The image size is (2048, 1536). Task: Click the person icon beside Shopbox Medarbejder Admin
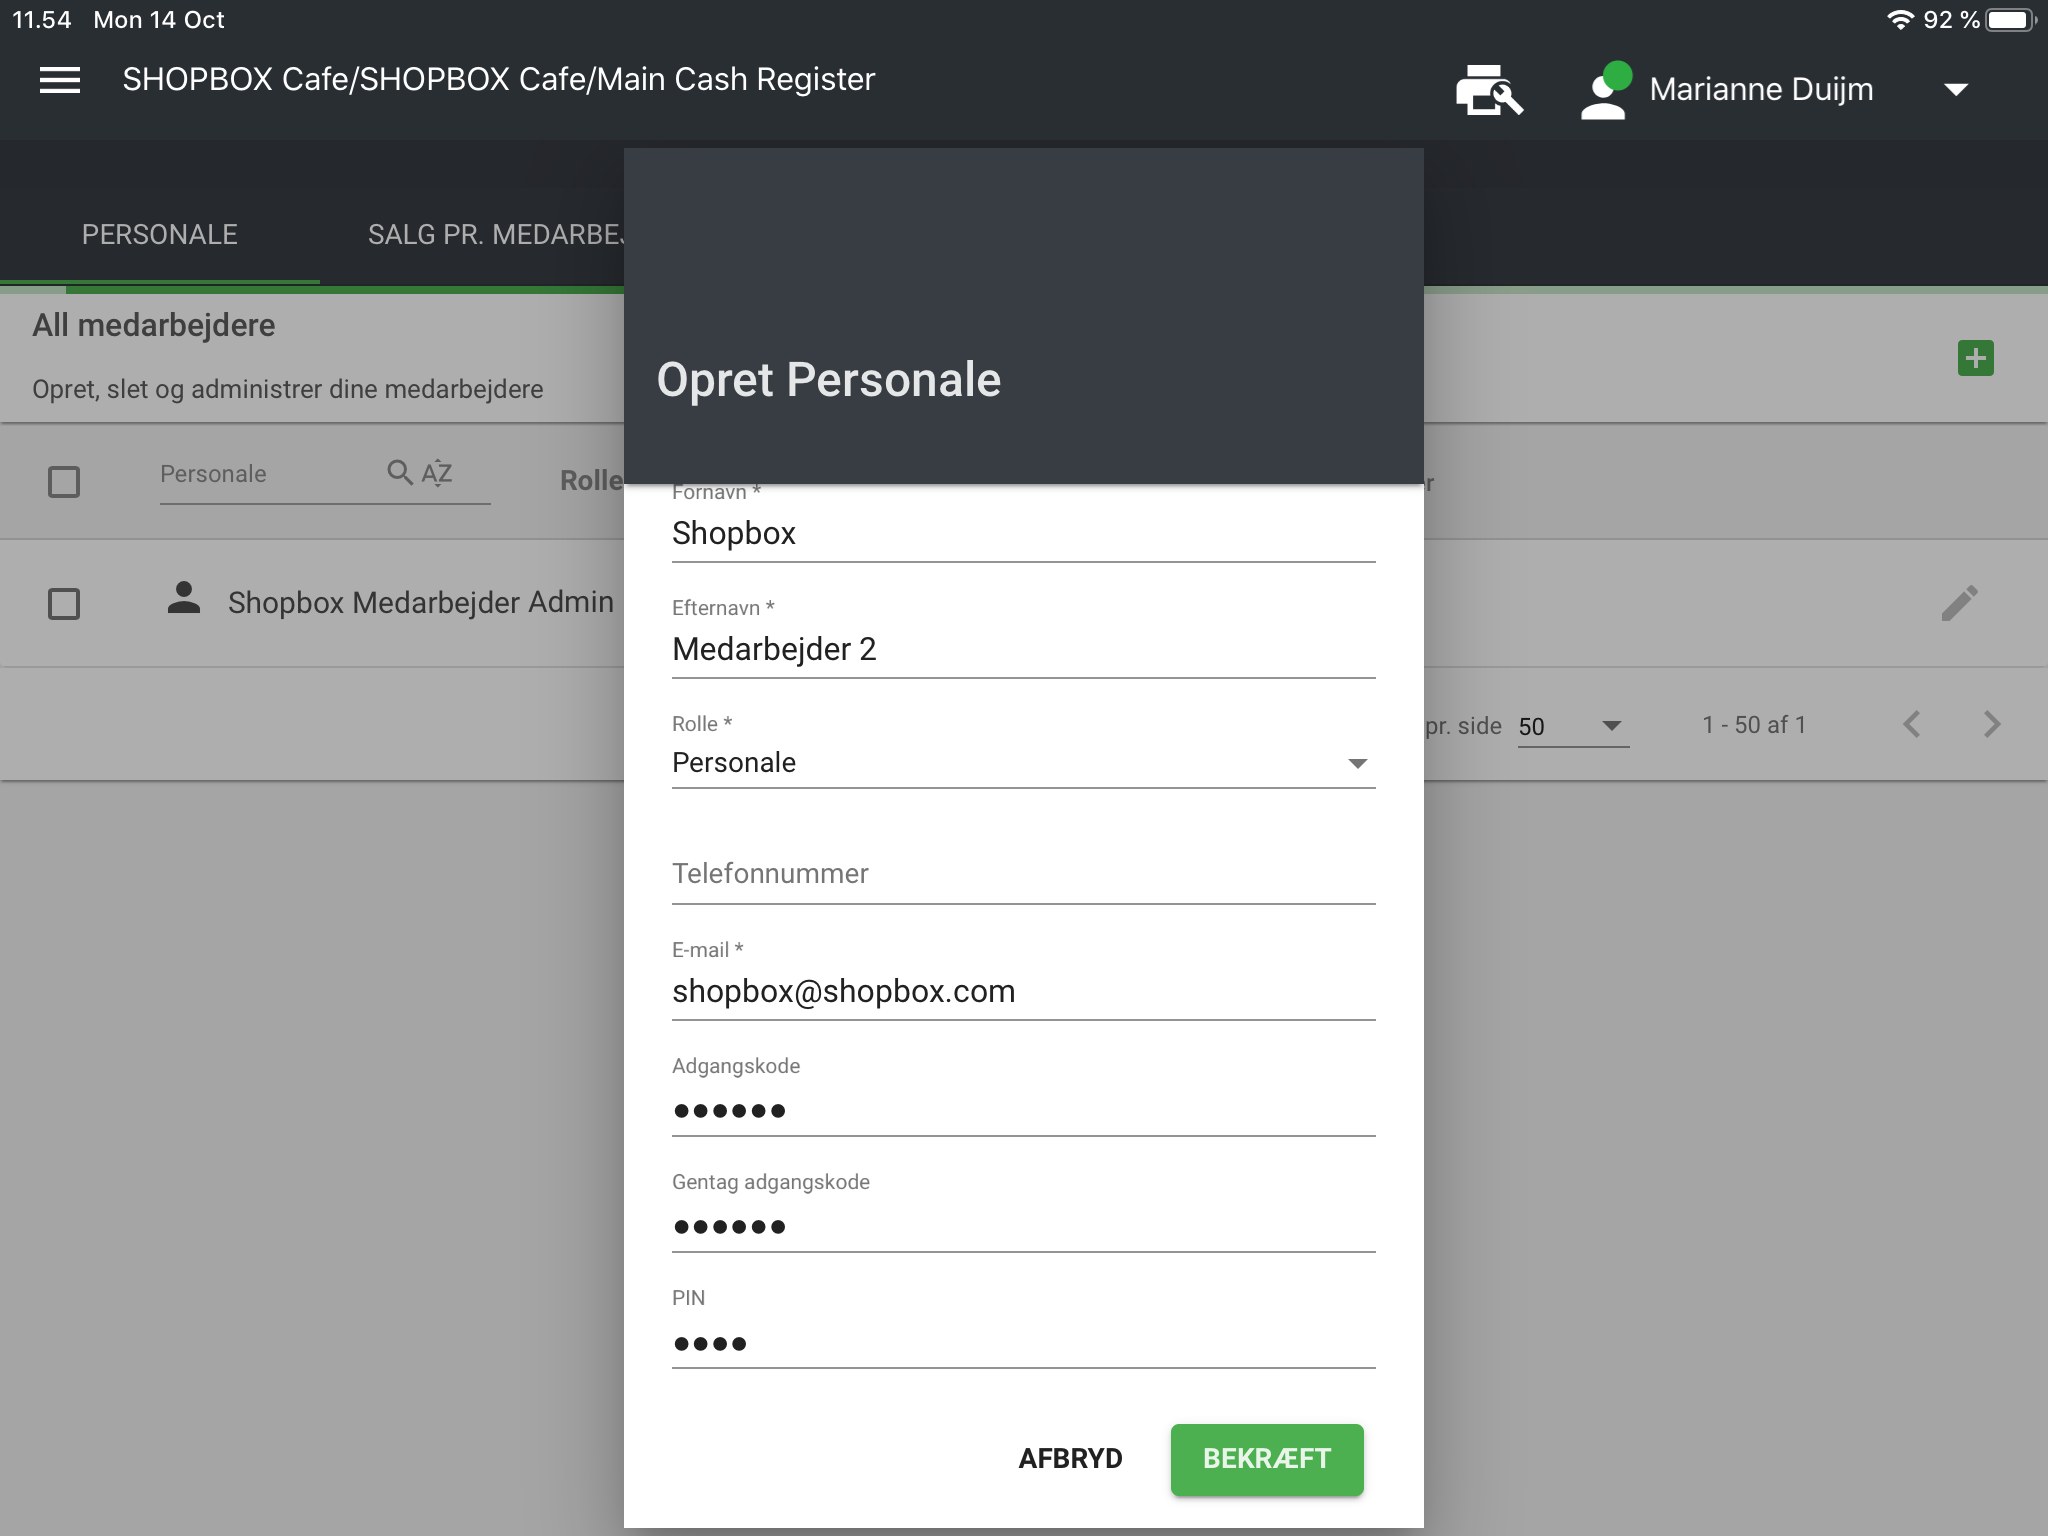[184, 598]
